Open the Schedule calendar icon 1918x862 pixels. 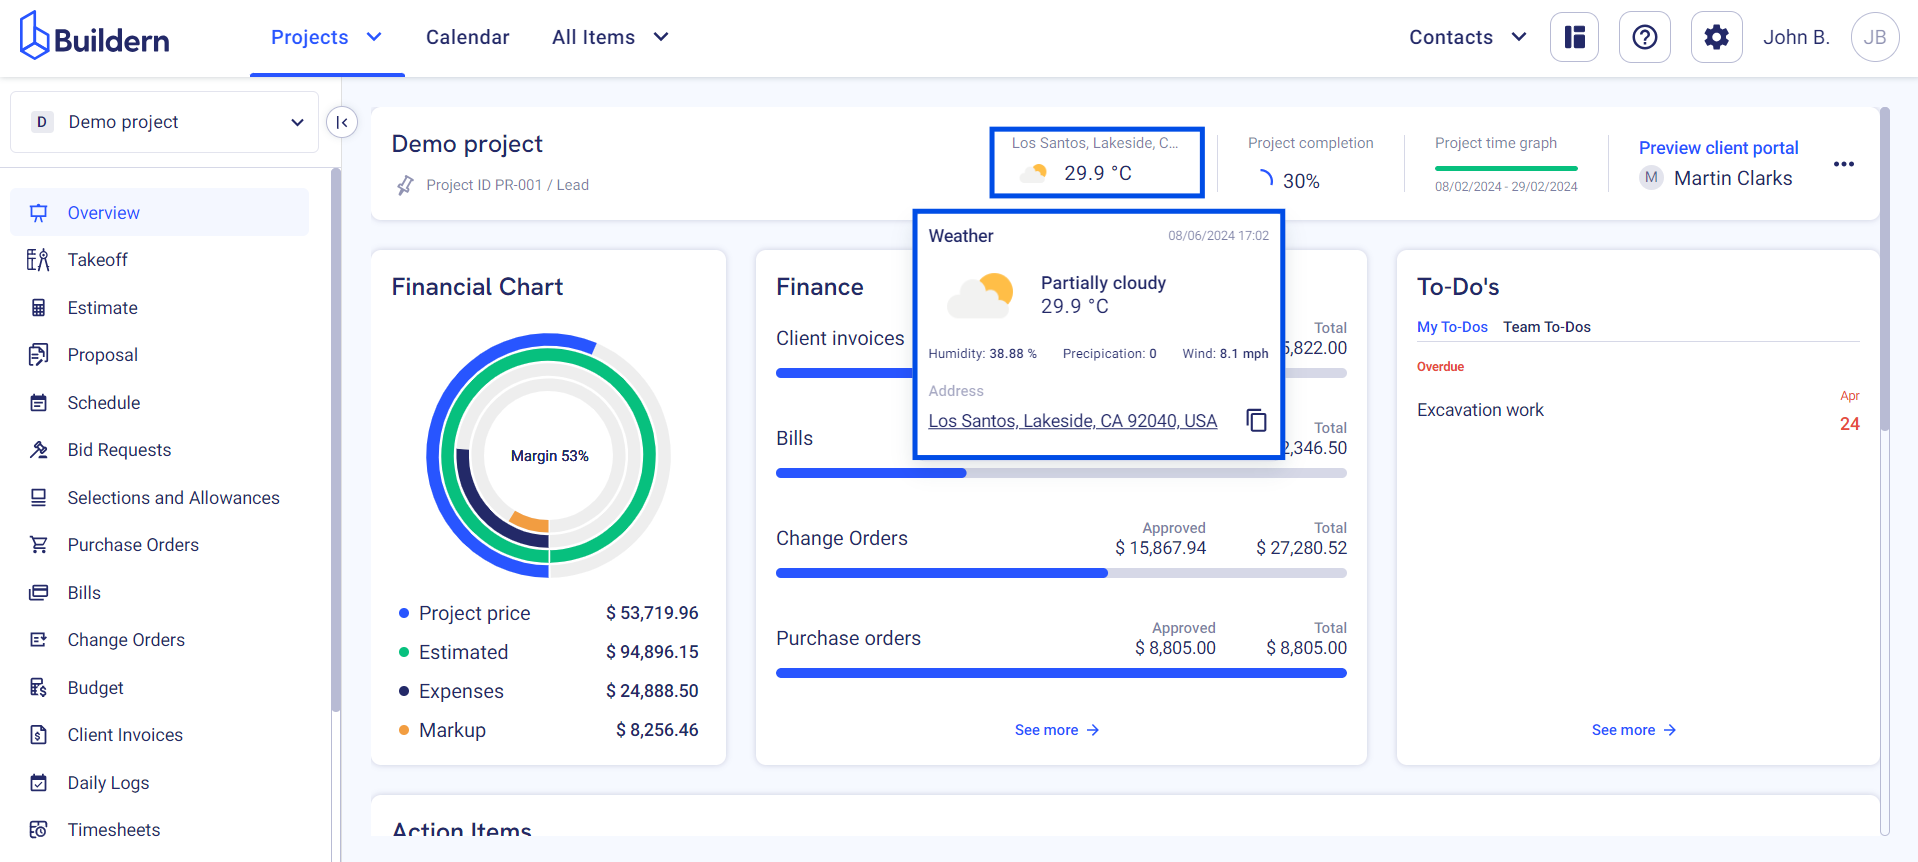pyautogui.click(x=38, y=403)
